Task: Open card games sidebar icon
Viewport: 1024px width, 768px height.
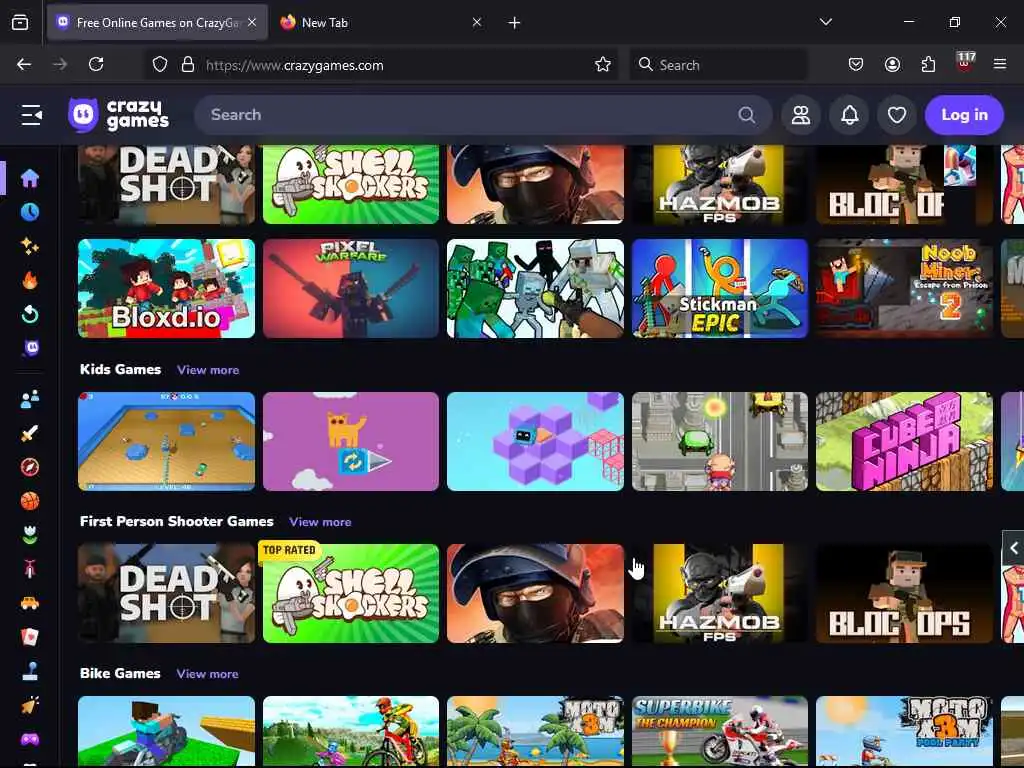Action: click(x=30, y=637)
